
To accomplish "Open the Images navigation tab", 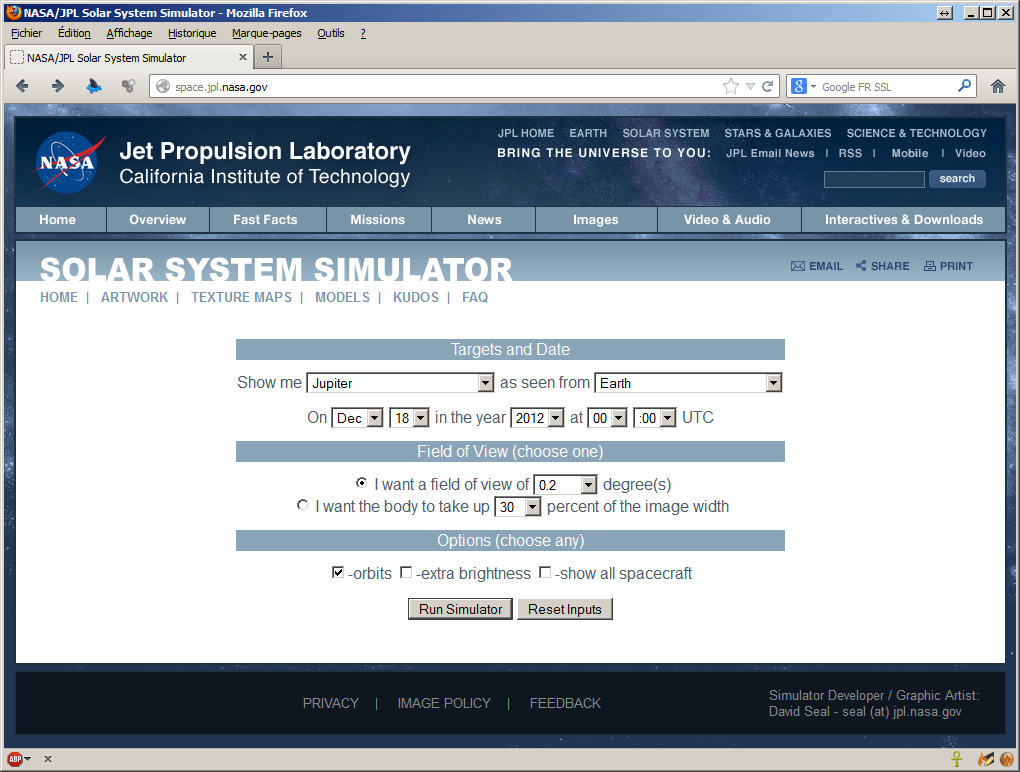I will [x=596, y=220].
